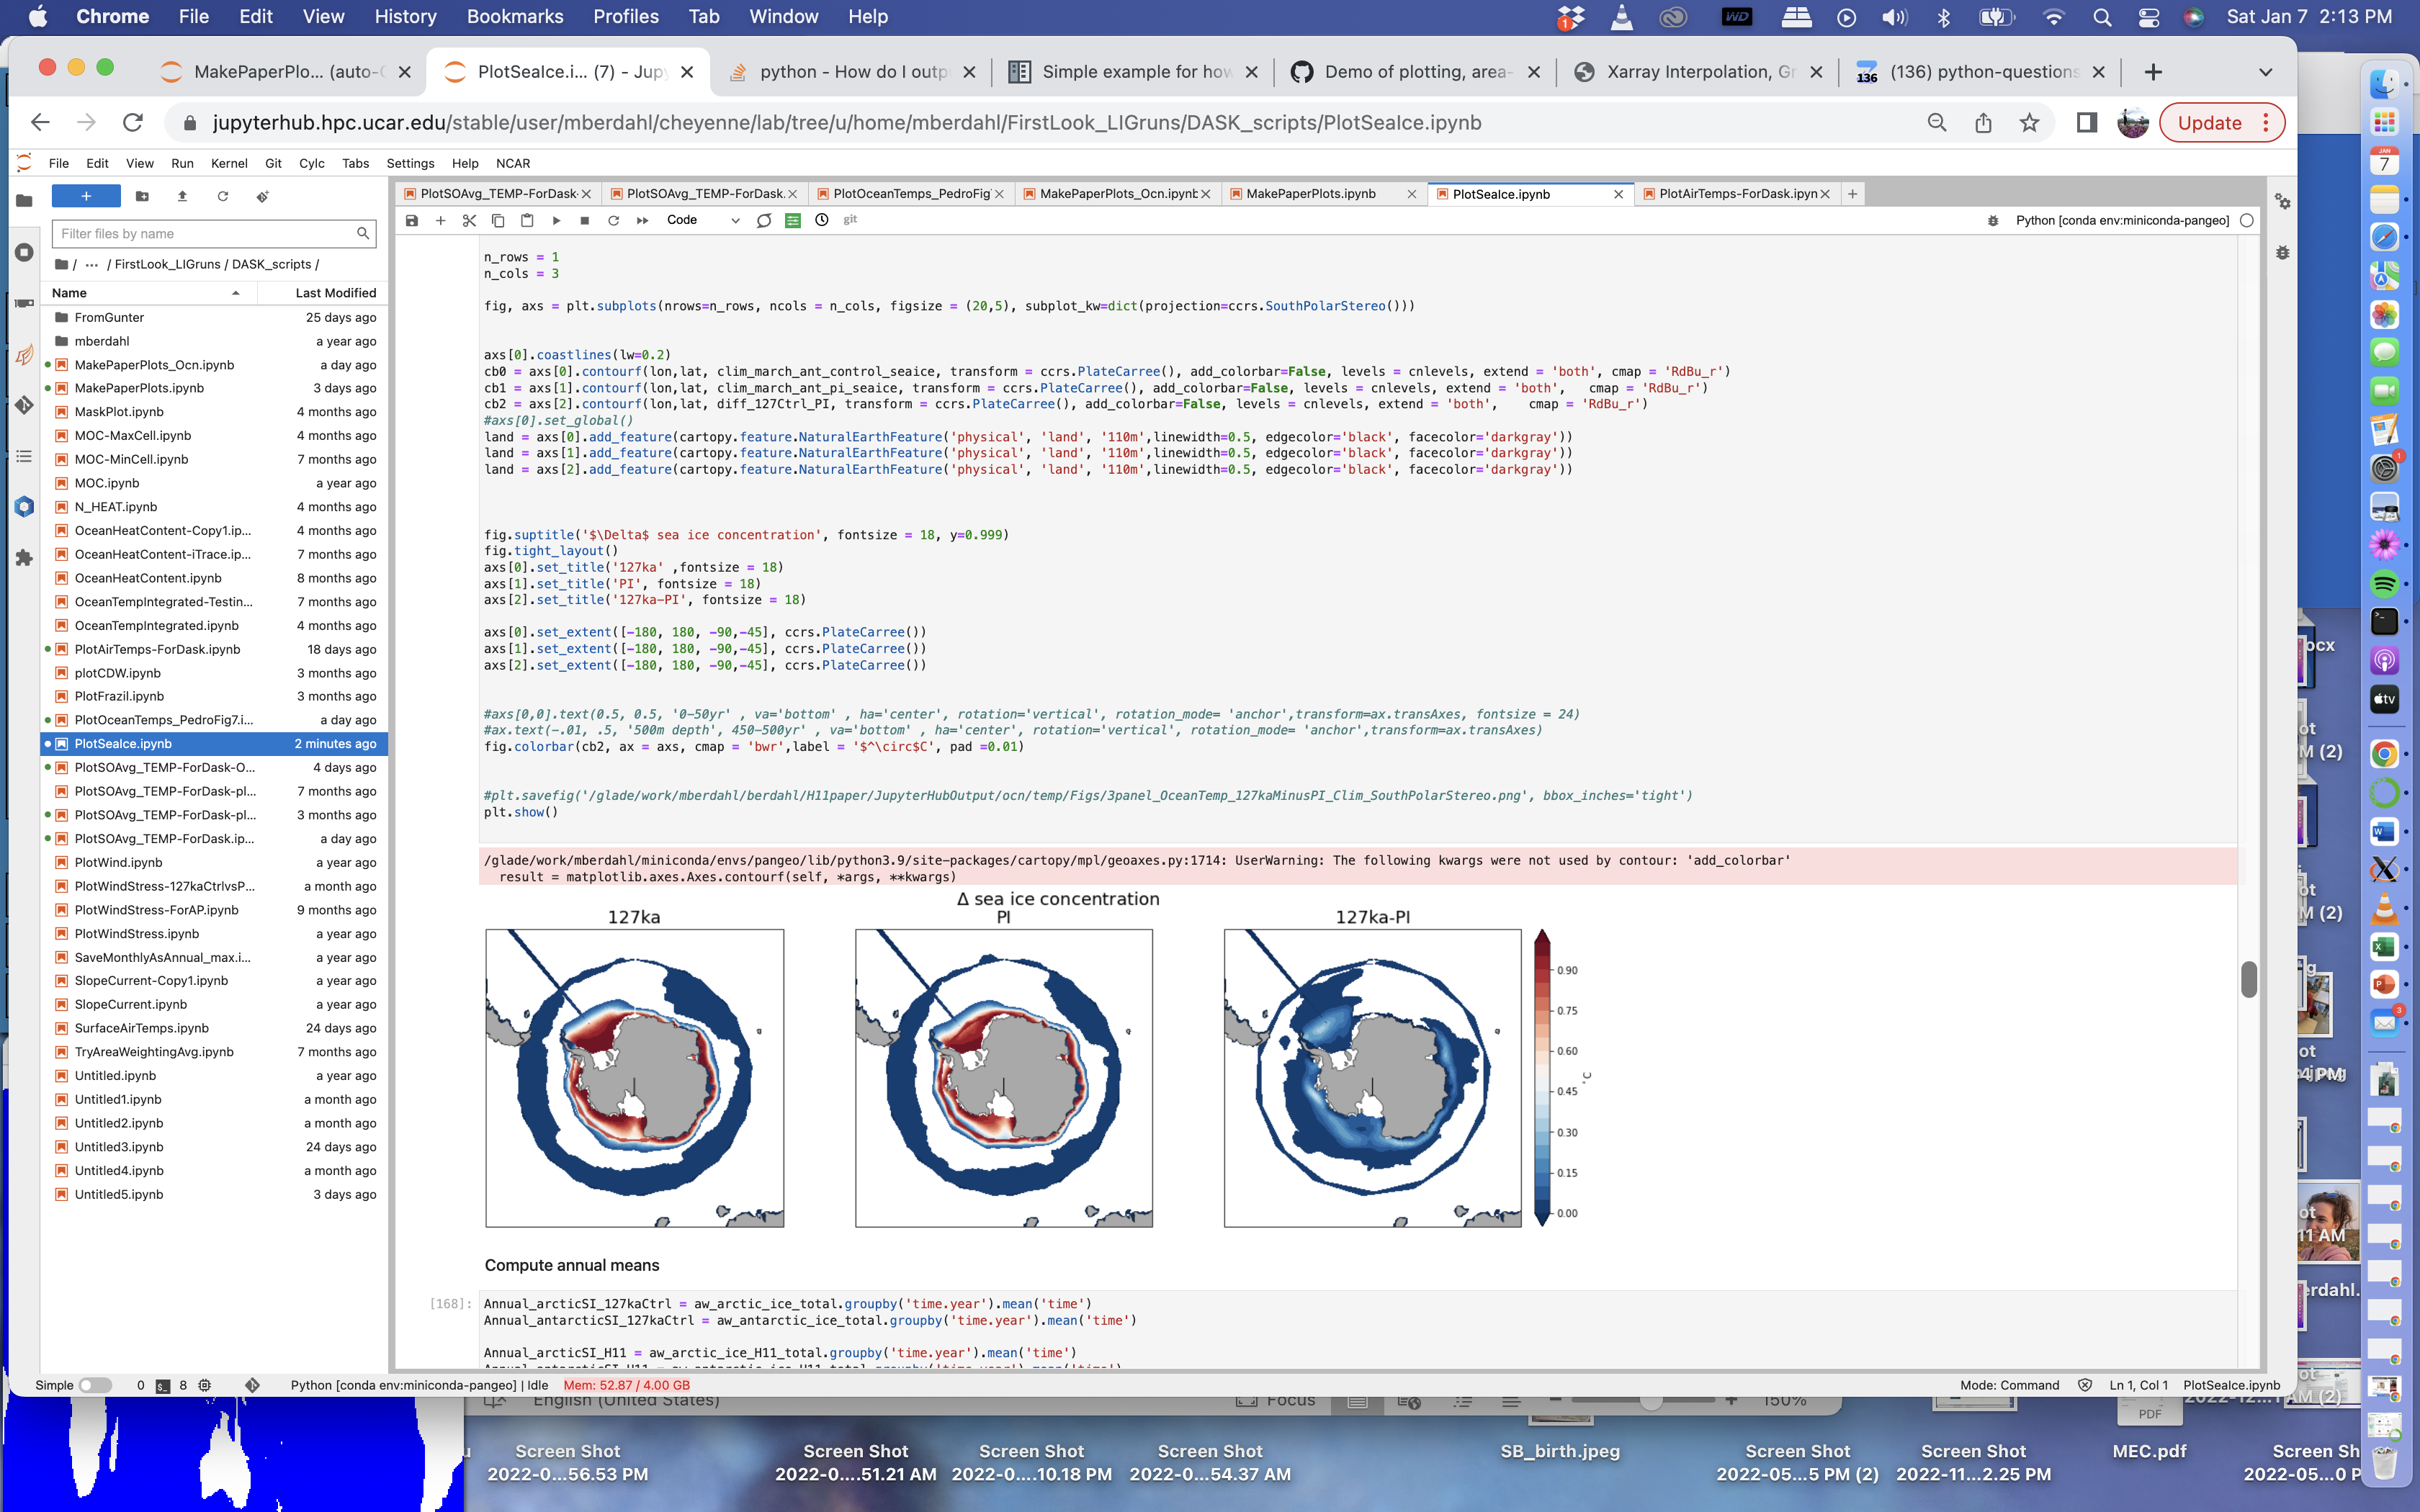Select PlotSealce.ipynb in the file list
2420x1512 pixels.
coord(213,743)
